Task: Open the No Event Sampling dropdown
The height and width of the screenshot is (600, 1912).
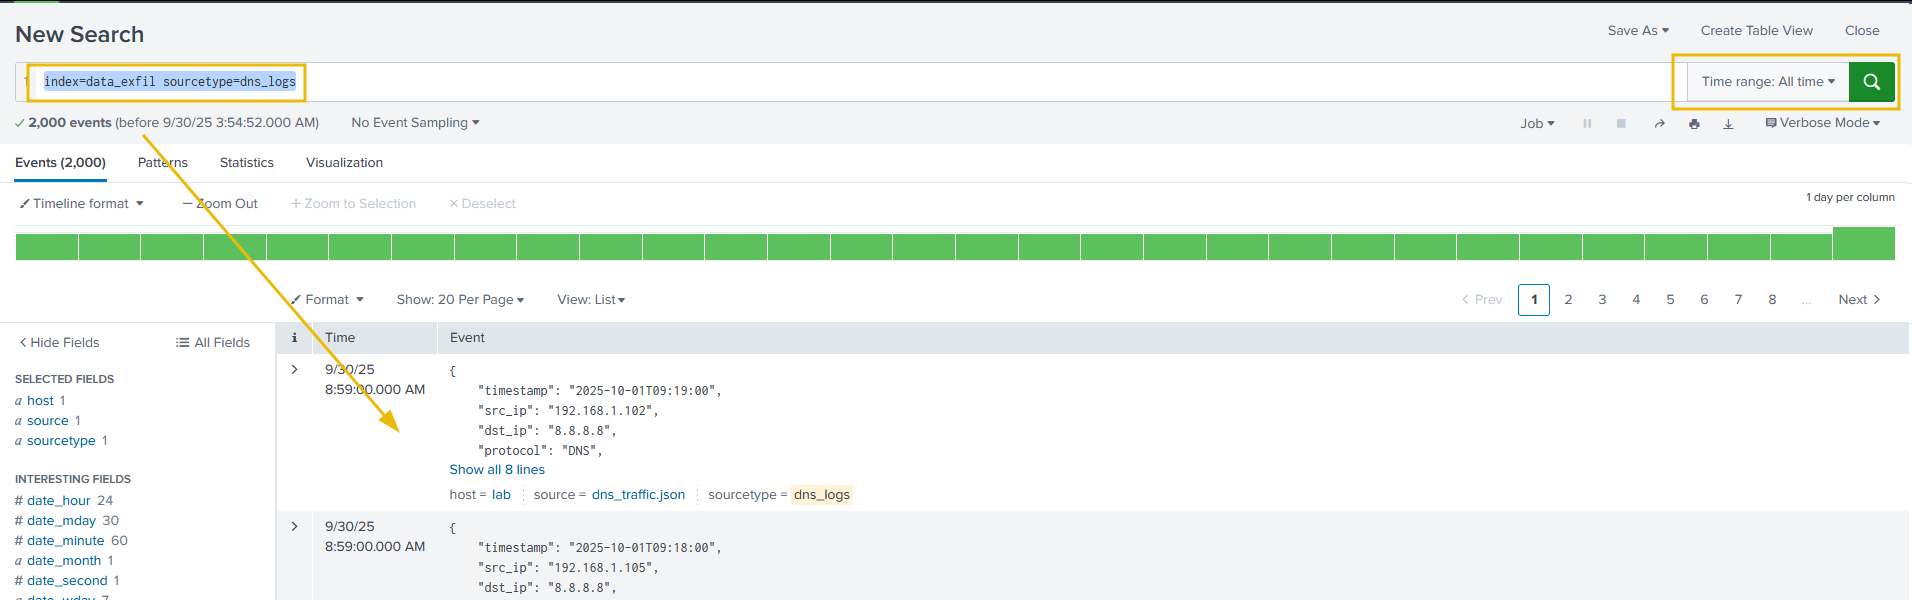Action: [415, 123]
